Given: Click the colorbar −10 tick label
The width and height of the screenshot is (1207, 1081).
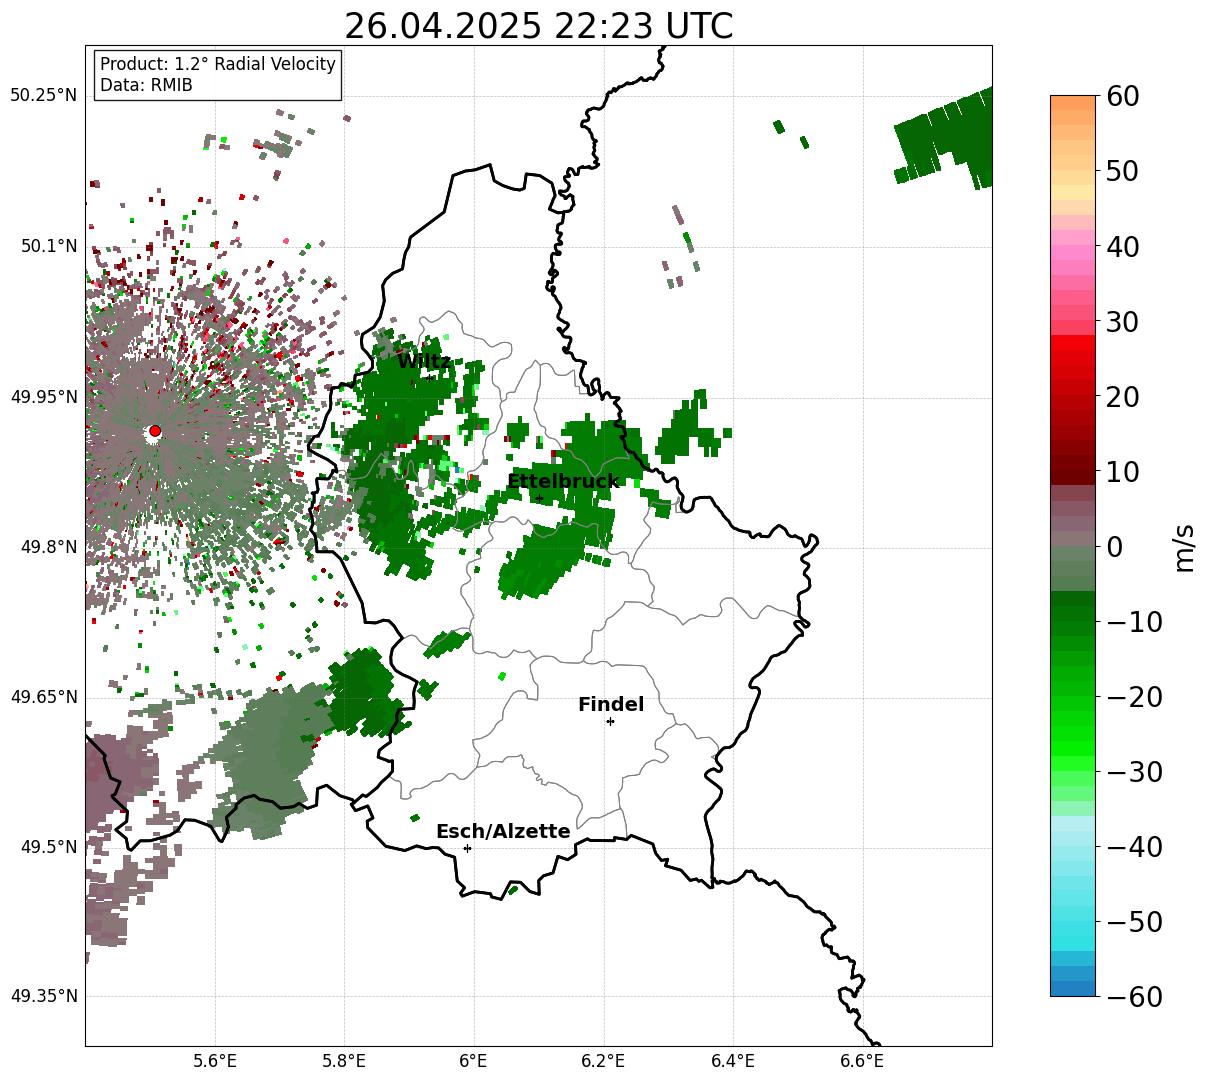Looking at the screenshot, I should [x=1133, y=622].
